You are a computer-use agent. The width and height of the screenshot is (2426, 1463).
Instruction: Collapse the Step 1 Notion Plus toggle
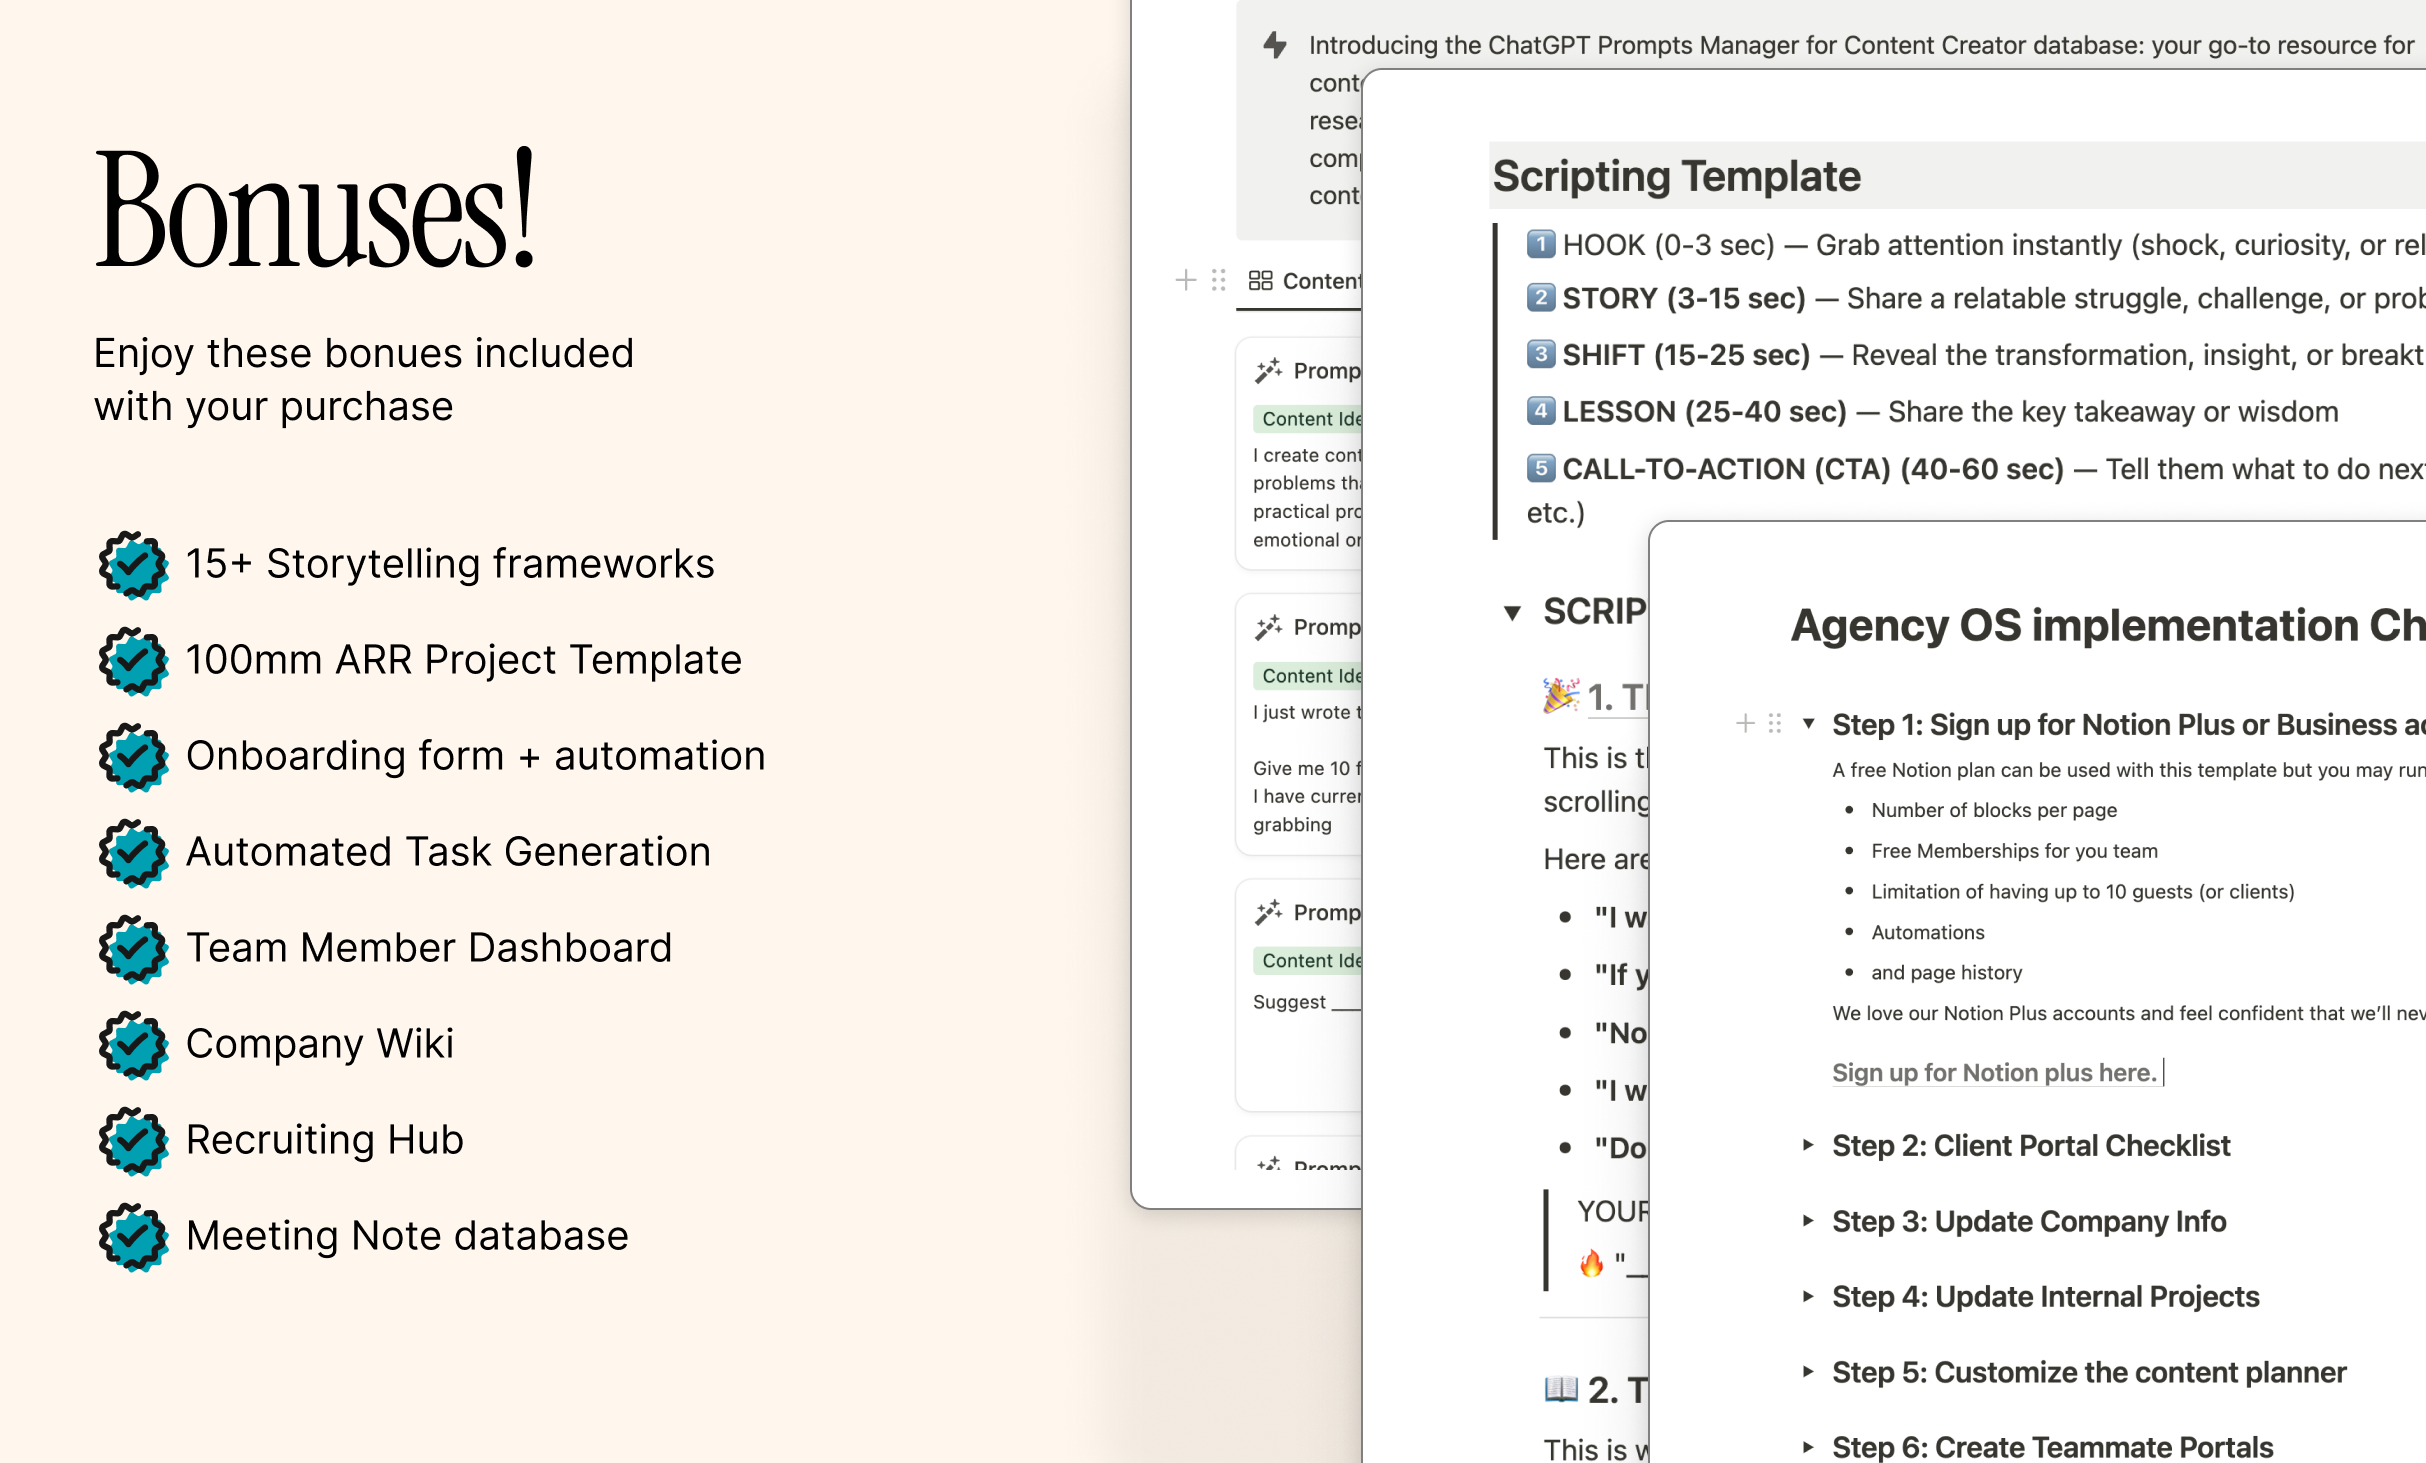click(x=1808, y=723)
